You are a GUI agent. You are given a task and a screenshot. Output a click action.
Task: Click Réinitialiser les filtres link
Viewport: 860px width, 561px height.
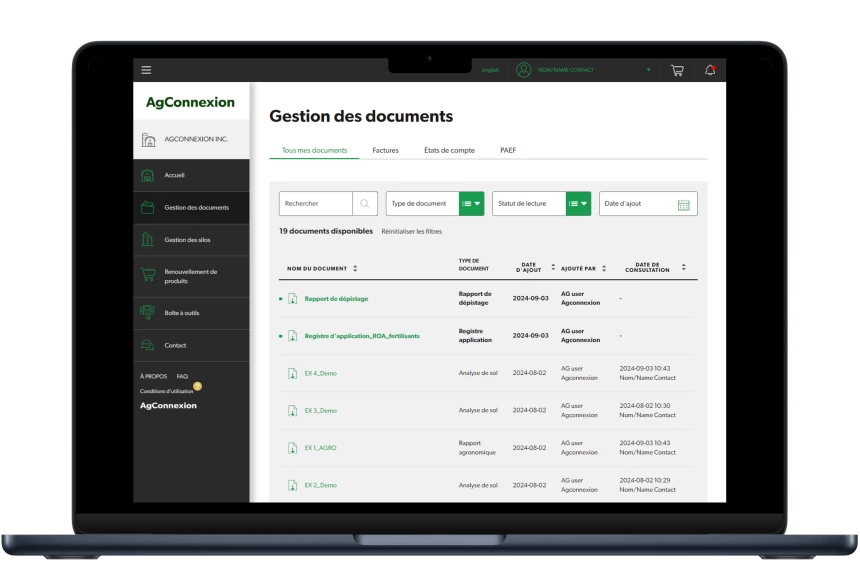pyautogui.click(x=411, y=231)
